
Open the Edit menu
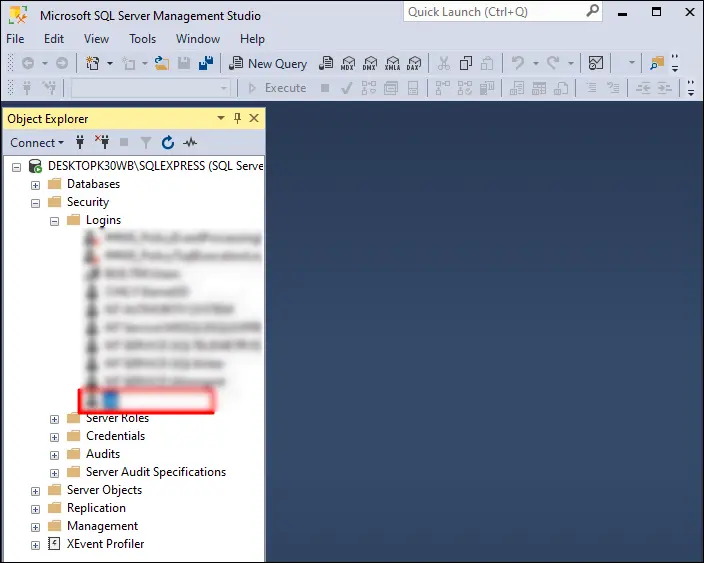coord(54,39)
